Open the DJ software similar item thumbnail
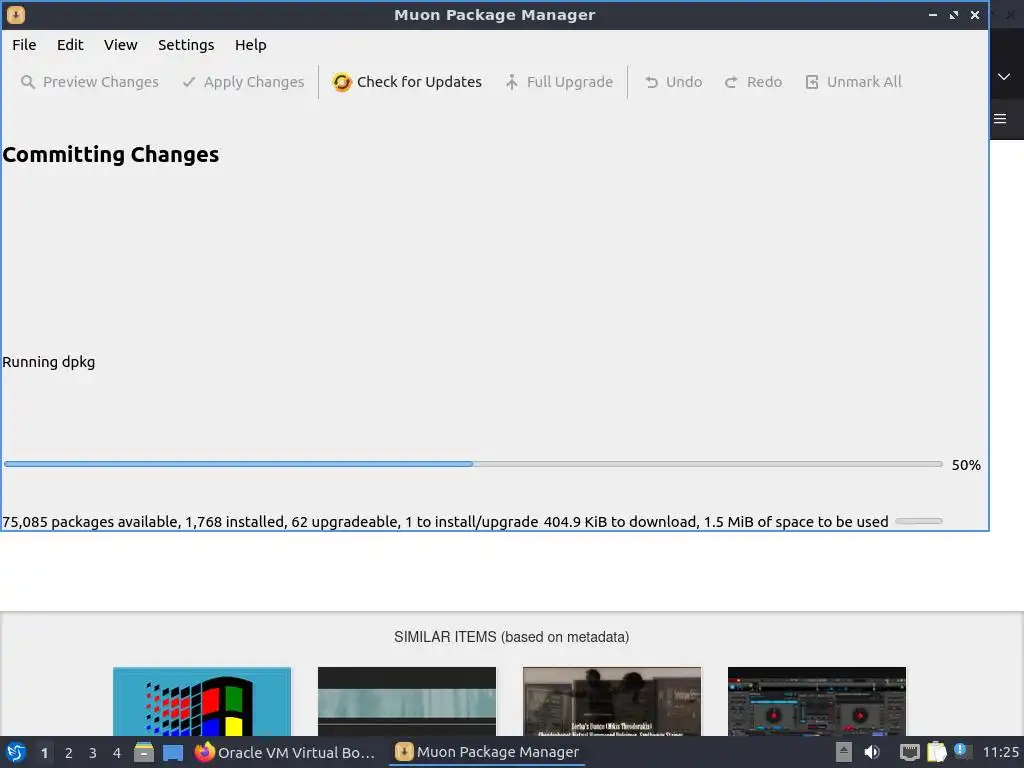This screenshot has height=768, width=1024. (817, 701)
